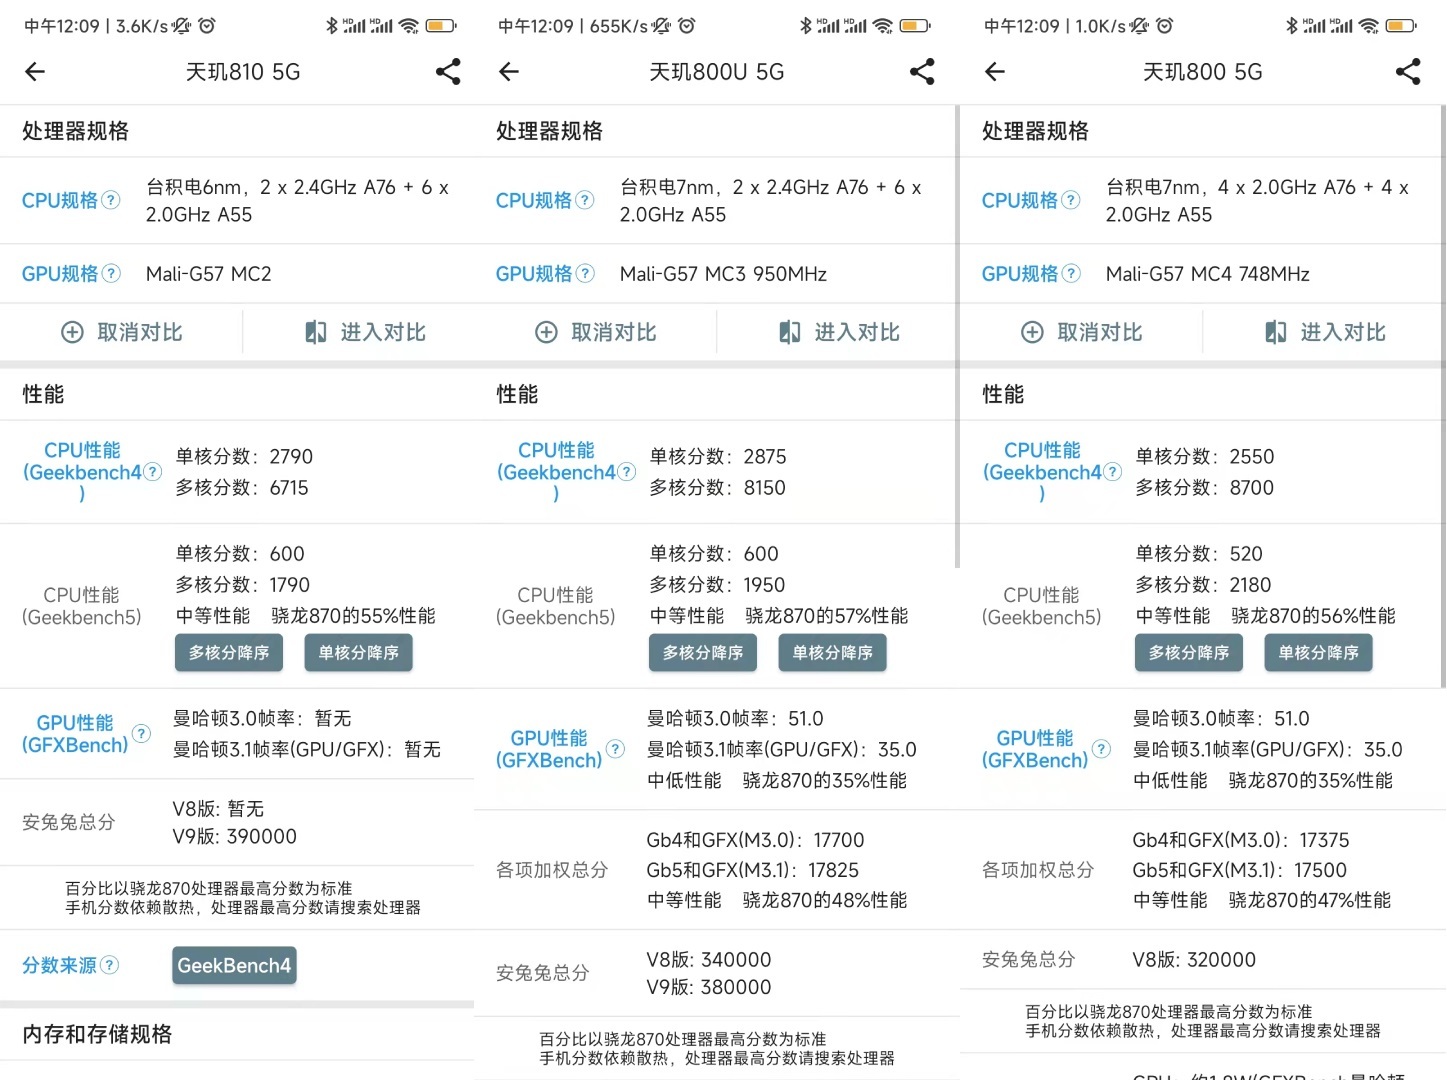Viewport: 1447px width, 1080px height.
Task: Select the title 天玑800U 5G
Action: [x=717, y=72]
